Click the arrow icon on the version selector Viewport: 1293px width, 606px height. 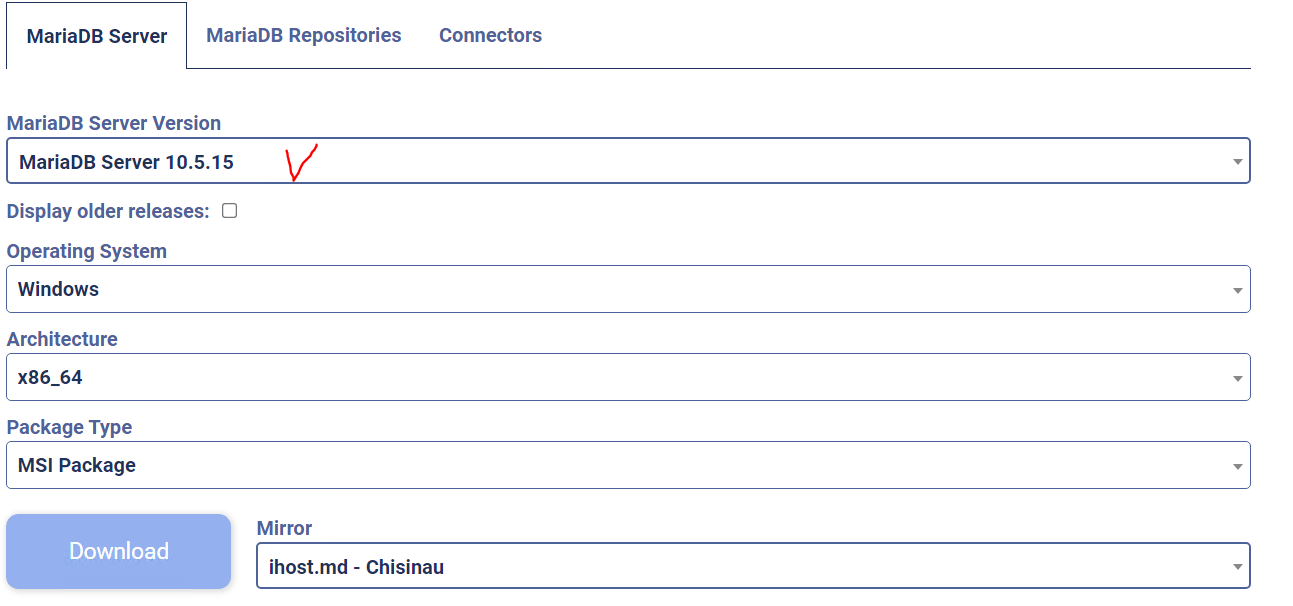click(1237, 162)
